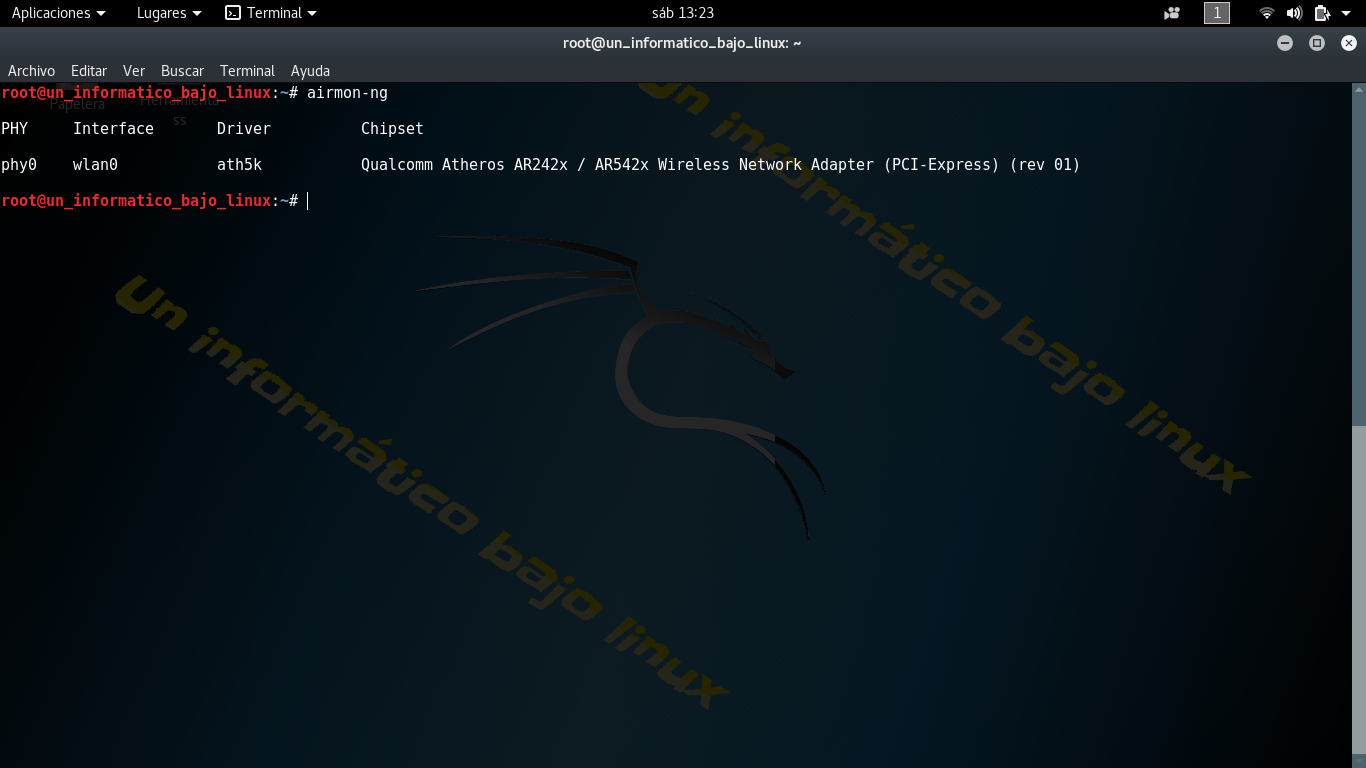Click the airmon-ng command text

point(347,93)
